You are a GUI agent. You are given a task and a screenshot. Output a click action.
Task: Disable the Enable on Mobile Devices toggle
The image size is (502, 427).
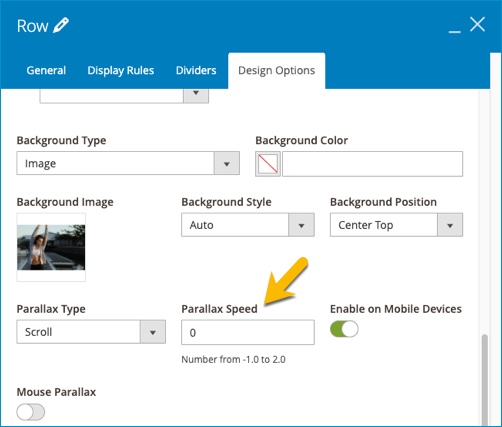(x=344, y=329)
